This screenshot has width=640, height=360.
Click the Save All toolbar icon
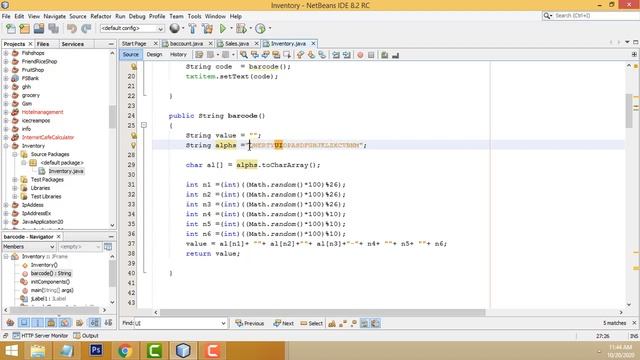(53, 29)
